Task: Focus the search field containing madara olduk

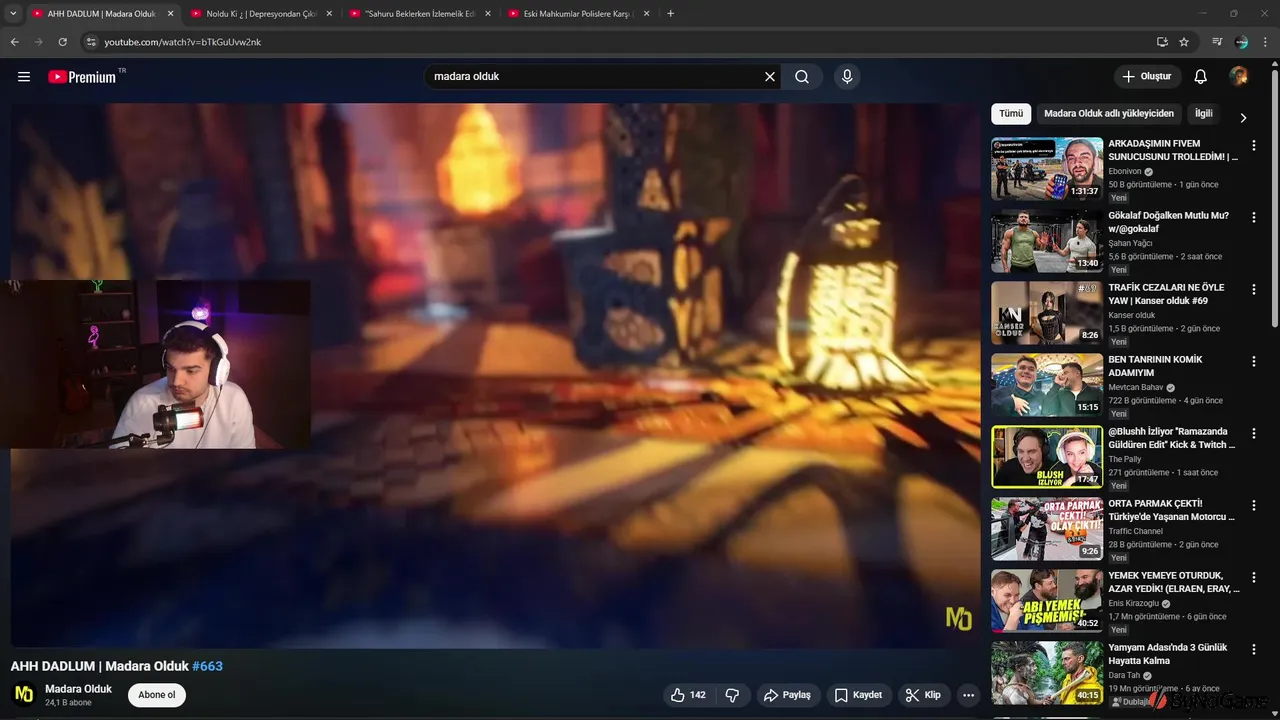Action: [595, 77]
